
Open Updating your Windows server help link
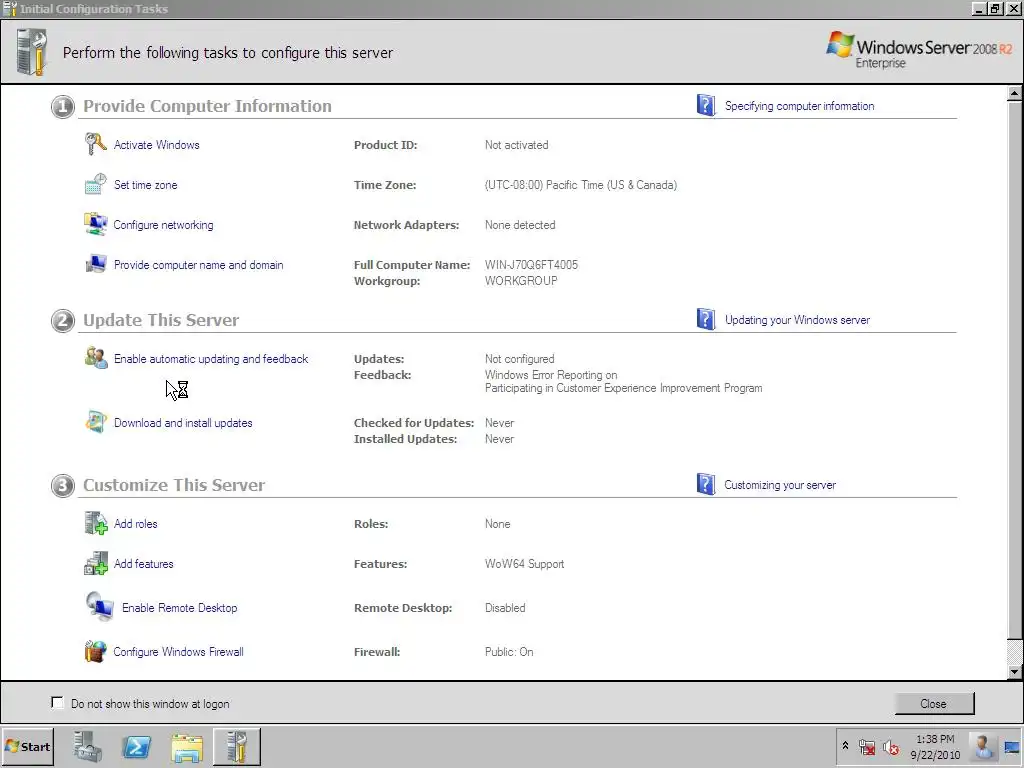pos(797,320)
